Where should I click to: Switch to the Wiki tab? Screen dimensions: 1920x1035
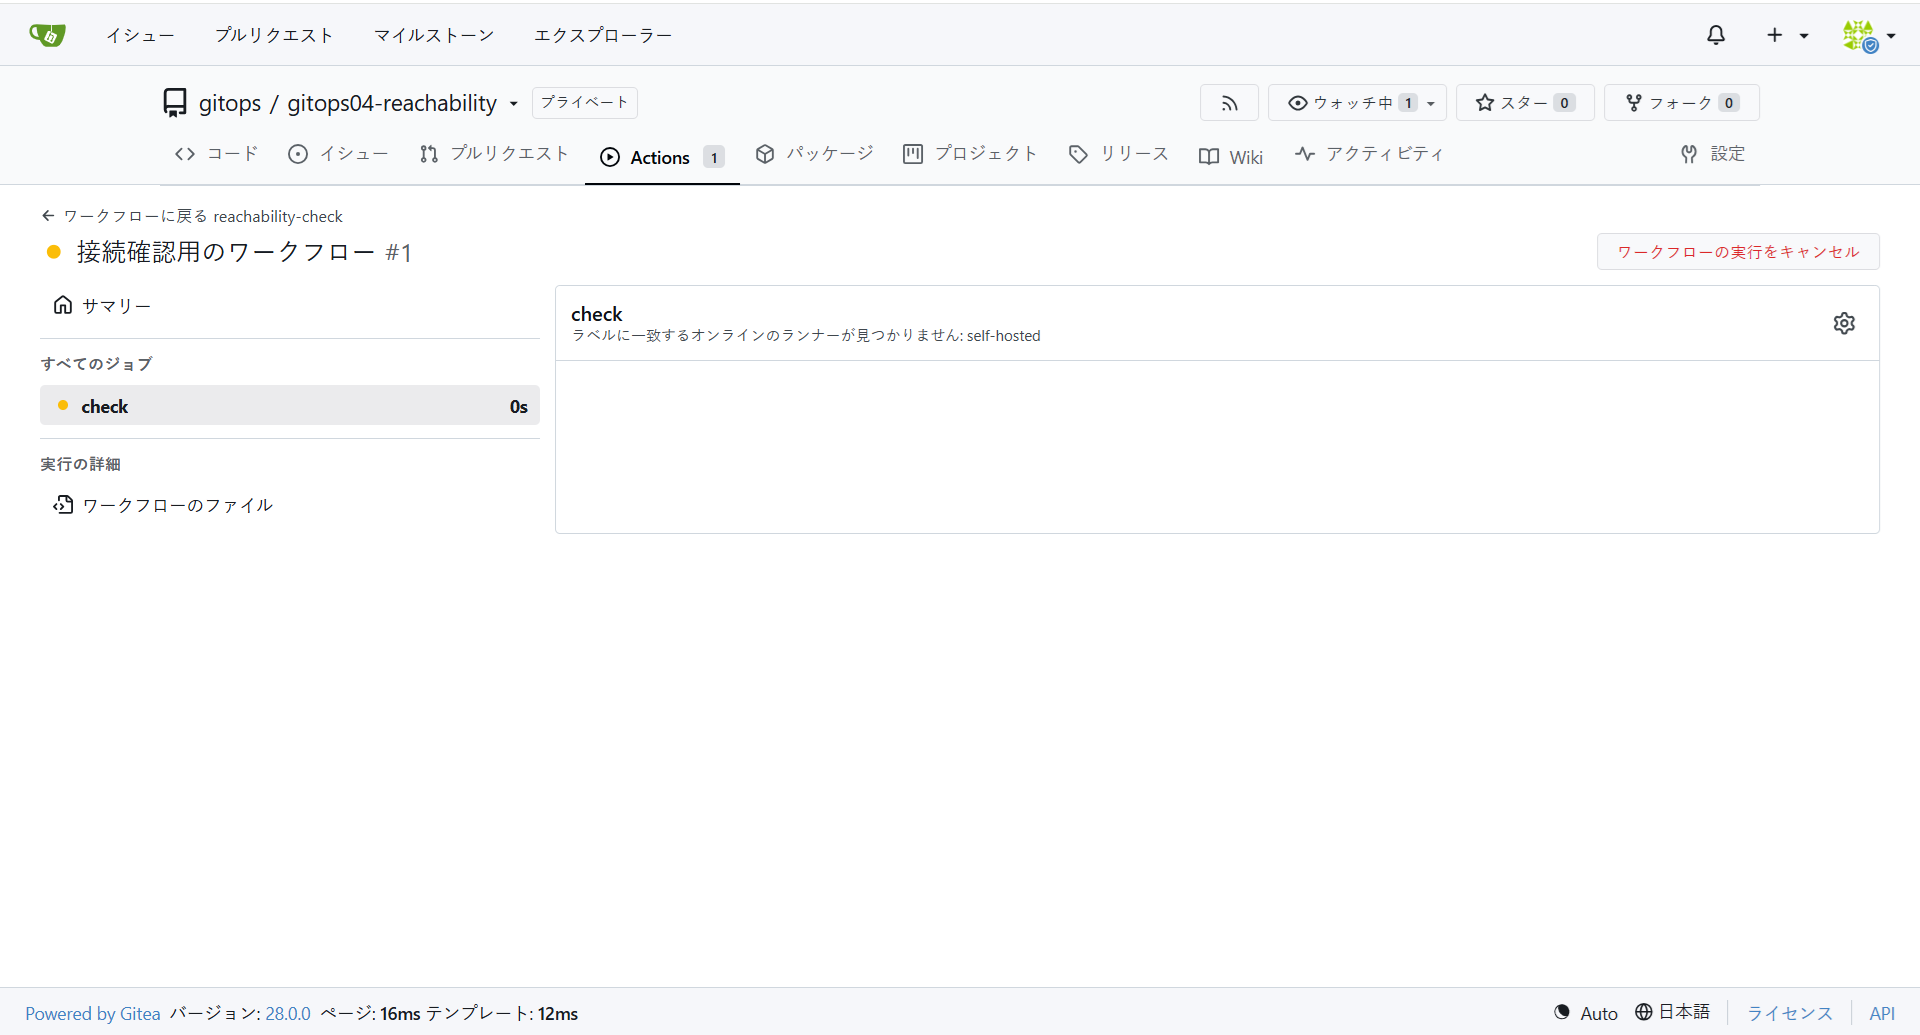pyautogui.click(x=1231, y=157)
